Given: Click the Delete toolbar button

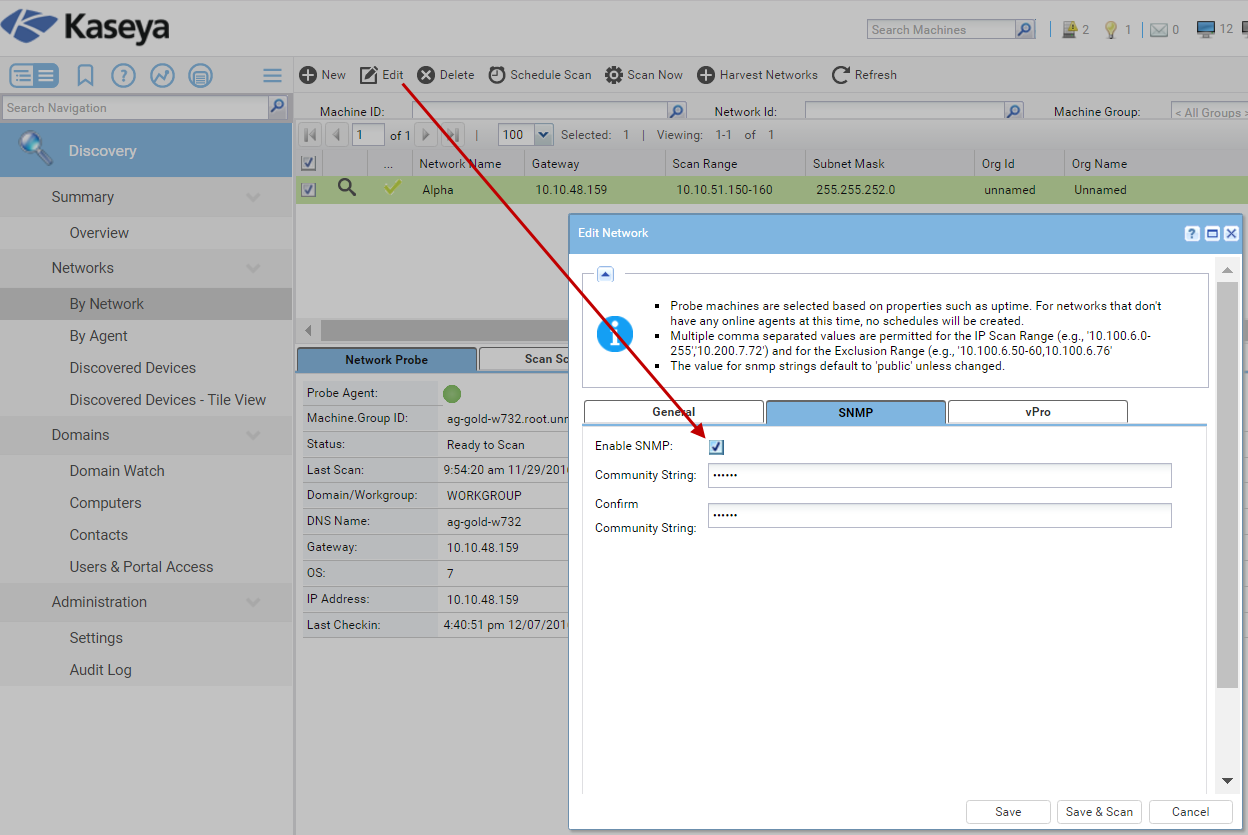Looking at the screenshot, I should click(446, 75).
